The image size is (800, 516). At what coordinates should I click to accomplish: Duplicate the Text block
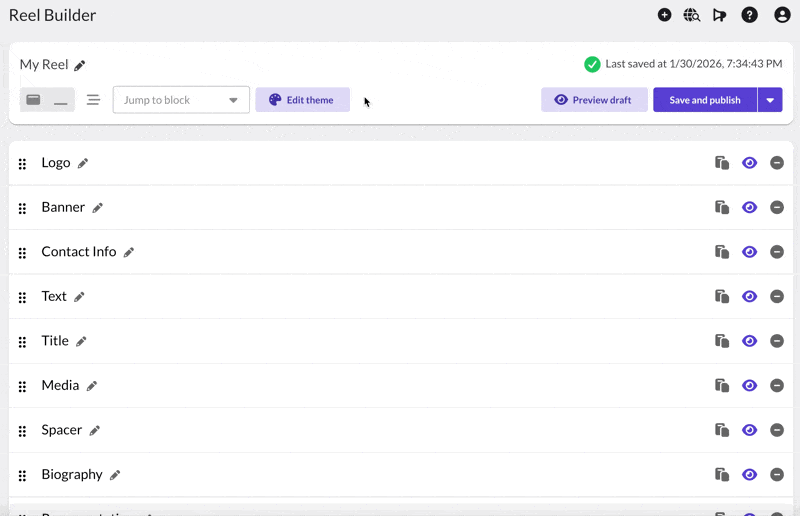[x=721, y=296]
